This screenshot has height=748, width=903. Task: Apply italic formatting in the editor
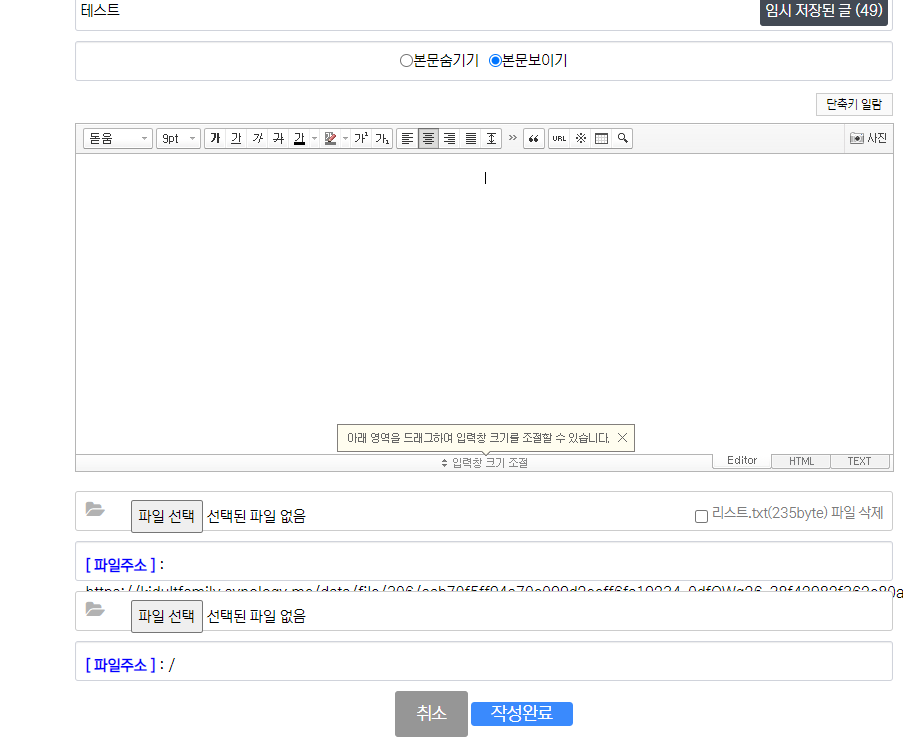pyautogui.click(x=257, y=139)
